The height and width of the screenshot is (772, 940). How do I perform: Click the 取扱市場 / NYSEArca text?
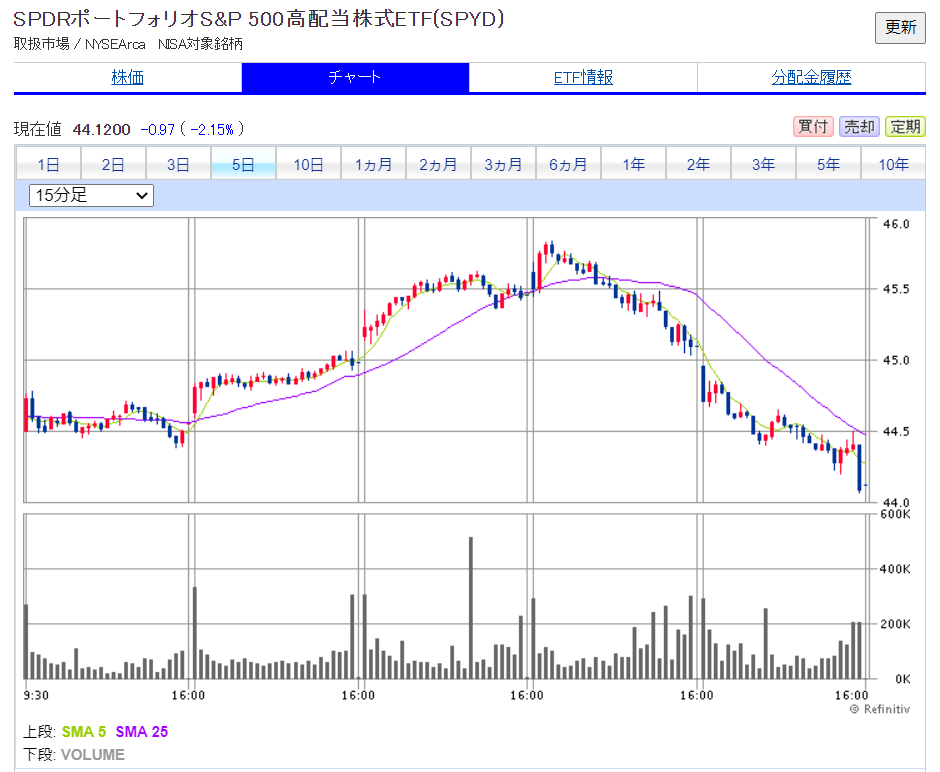pyautogui.click(x=80, y=44)
